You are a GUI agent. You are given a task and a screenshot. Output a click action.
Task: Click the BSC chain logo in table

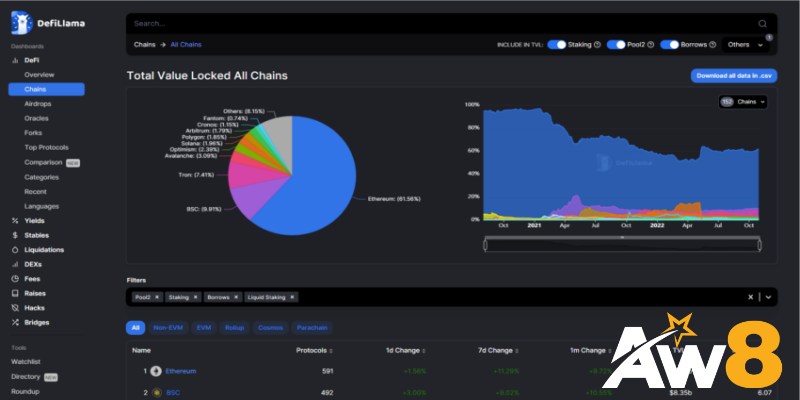point(157,393)
